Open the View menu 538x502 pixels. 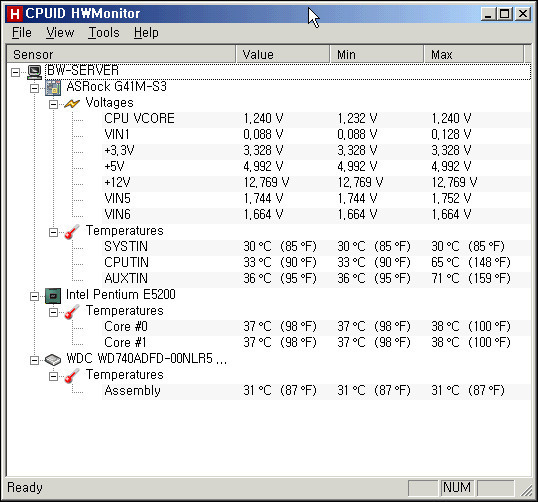[x=60, y=33]
